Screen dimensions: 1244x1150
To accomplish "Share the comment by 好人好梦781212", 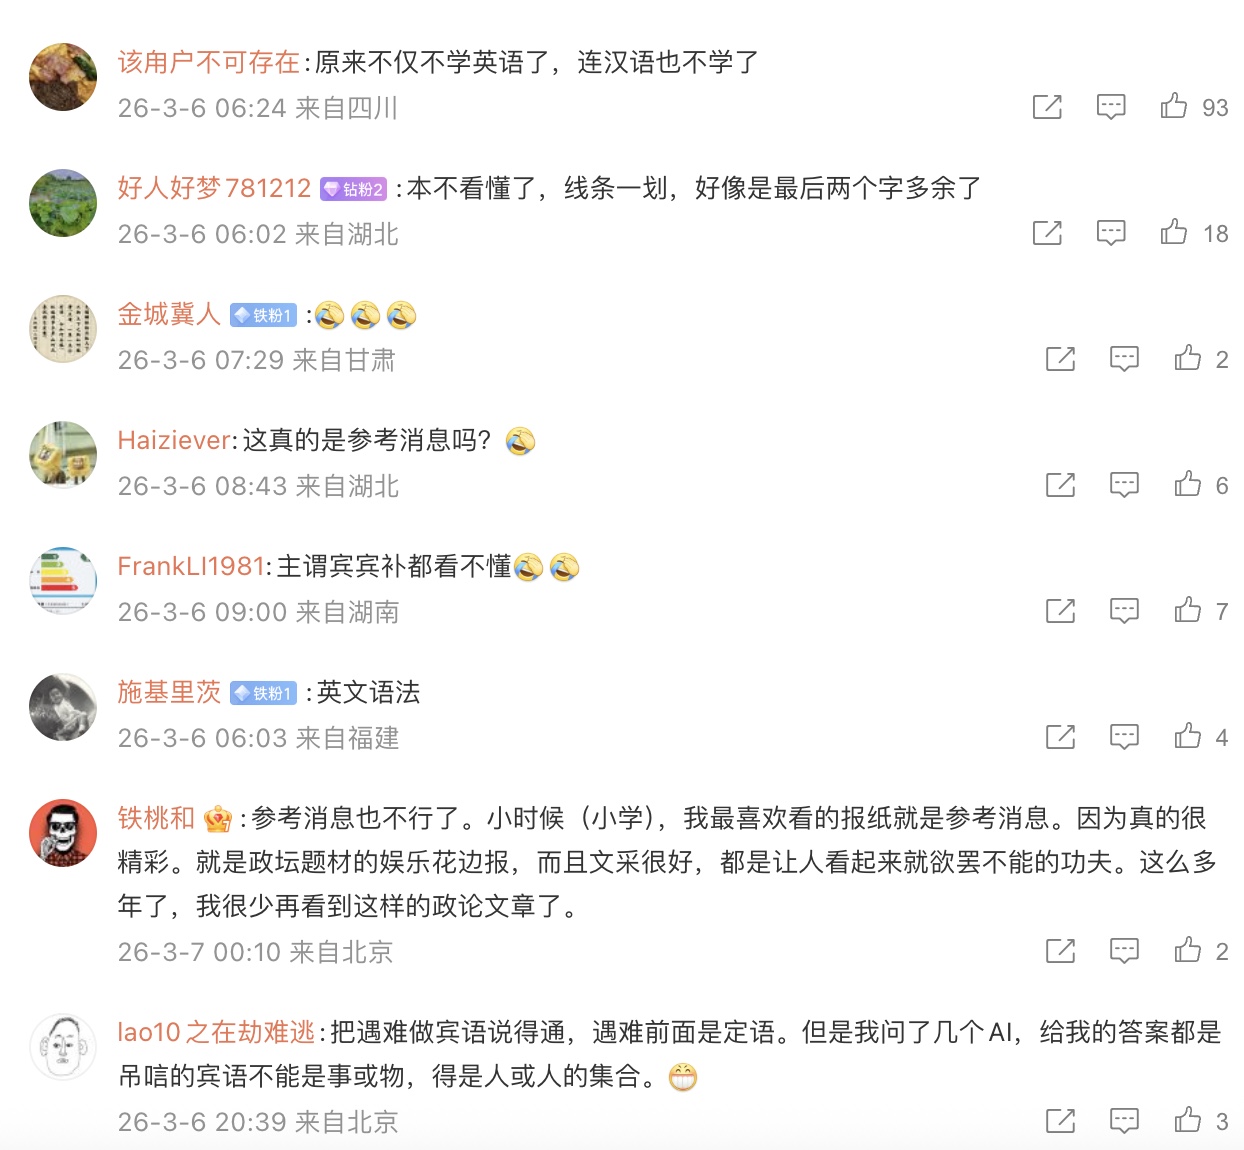I will [1047, 233].
